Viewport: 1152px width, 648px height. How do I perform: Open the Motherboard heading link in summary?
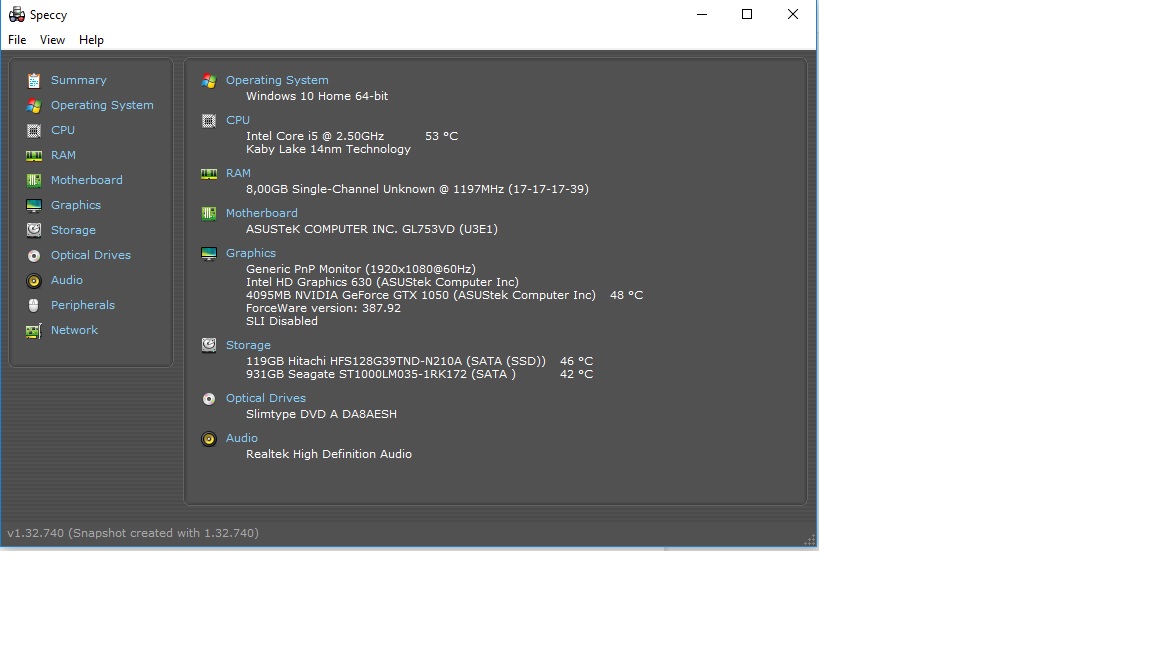coord(262,213)
